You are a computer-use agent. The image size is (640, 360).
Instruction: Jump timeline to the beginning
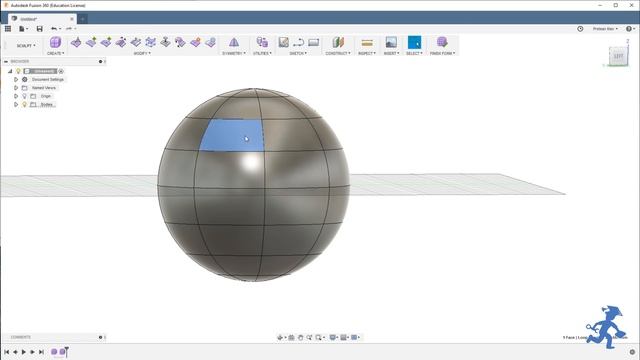(x=7, y=352)
